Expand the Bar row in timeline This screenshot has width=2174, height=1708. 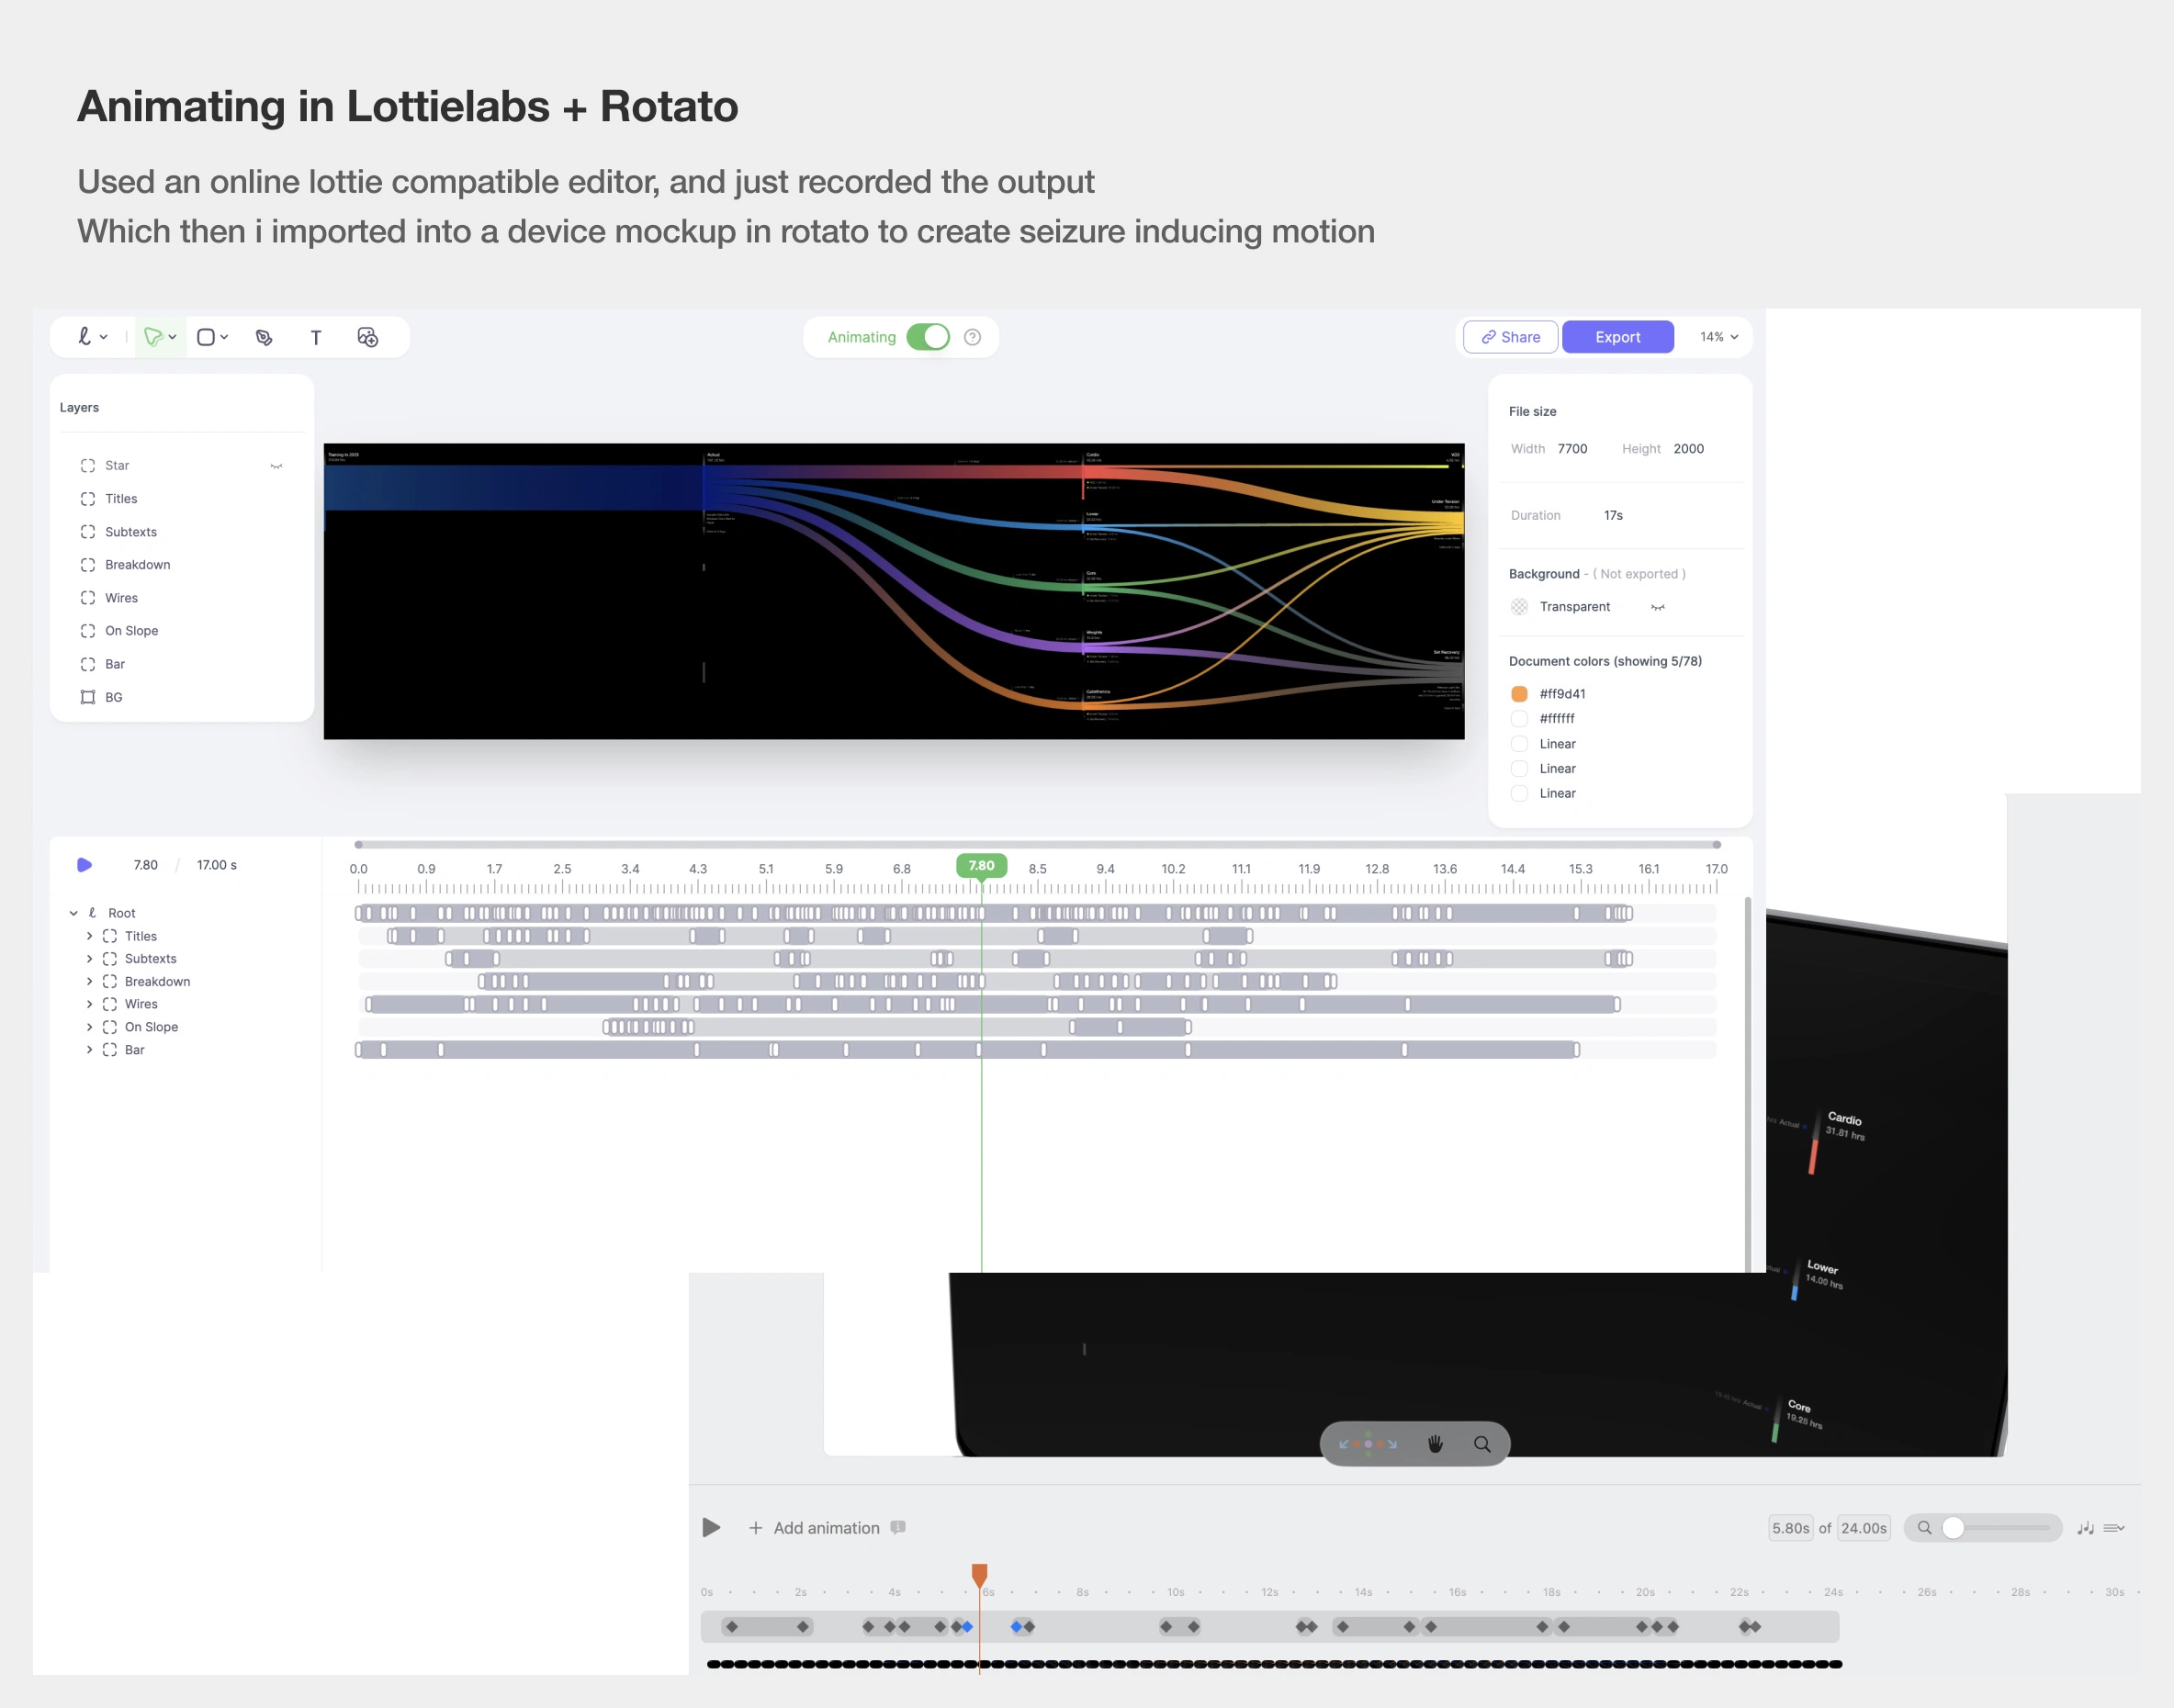click(x=90, y=1050)
